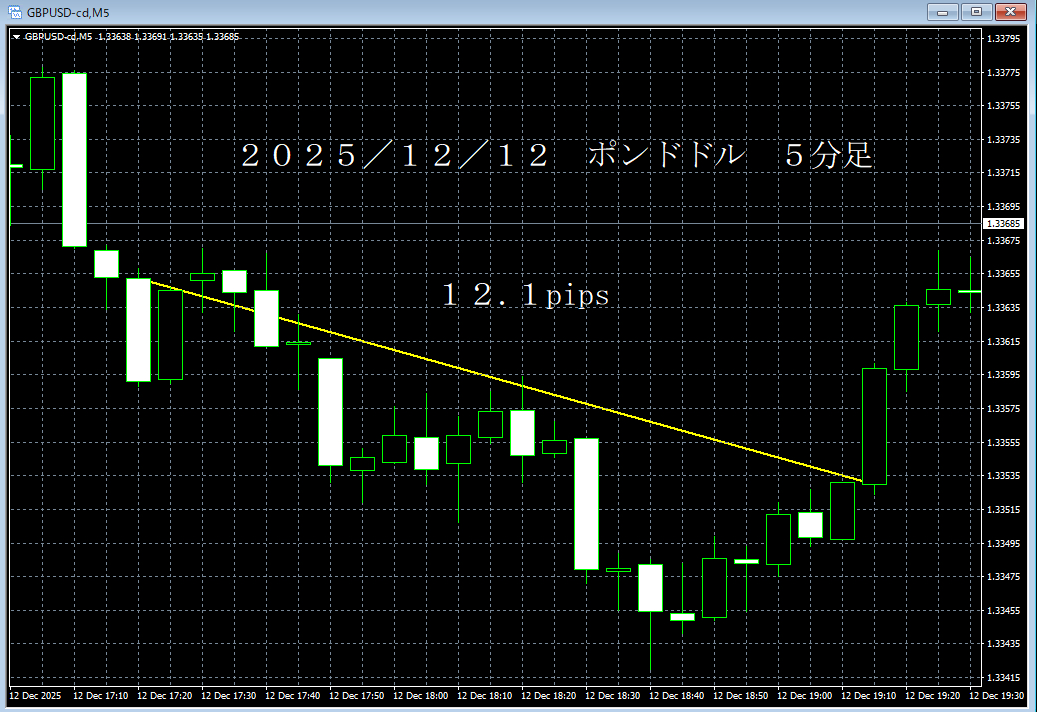Minimize the GBPUSD-cd,M5 chart window
The image size is (1037, 712).
tap(942, 12)
